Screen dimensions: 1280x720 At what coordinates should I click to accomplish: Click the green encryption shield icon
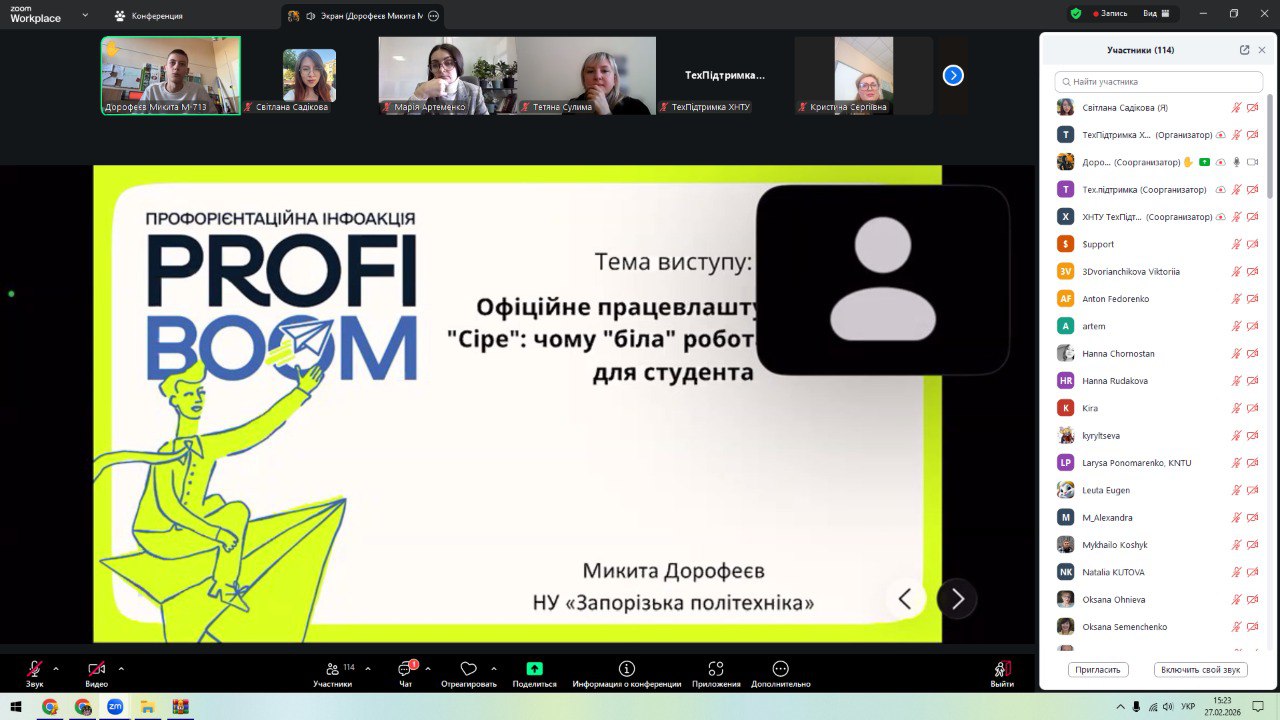click(x=1076, y=14)
